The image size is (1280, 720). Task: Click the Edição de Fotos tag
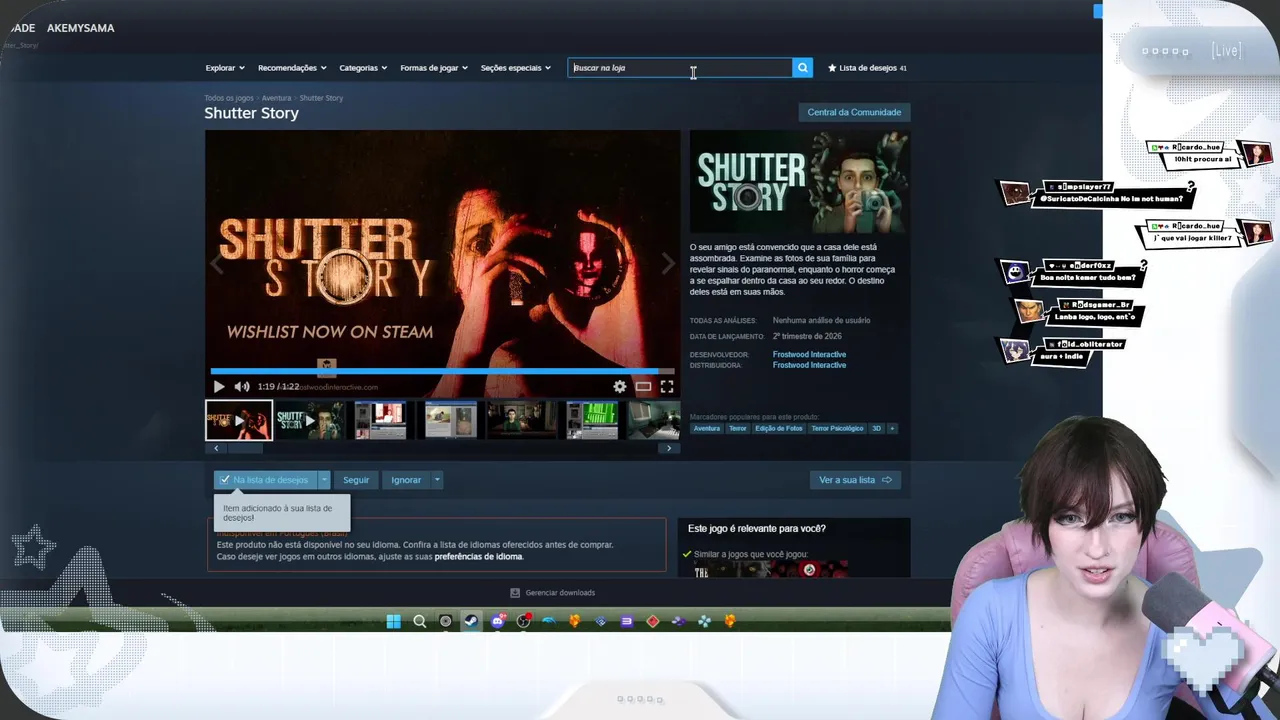tap(779, 428)
